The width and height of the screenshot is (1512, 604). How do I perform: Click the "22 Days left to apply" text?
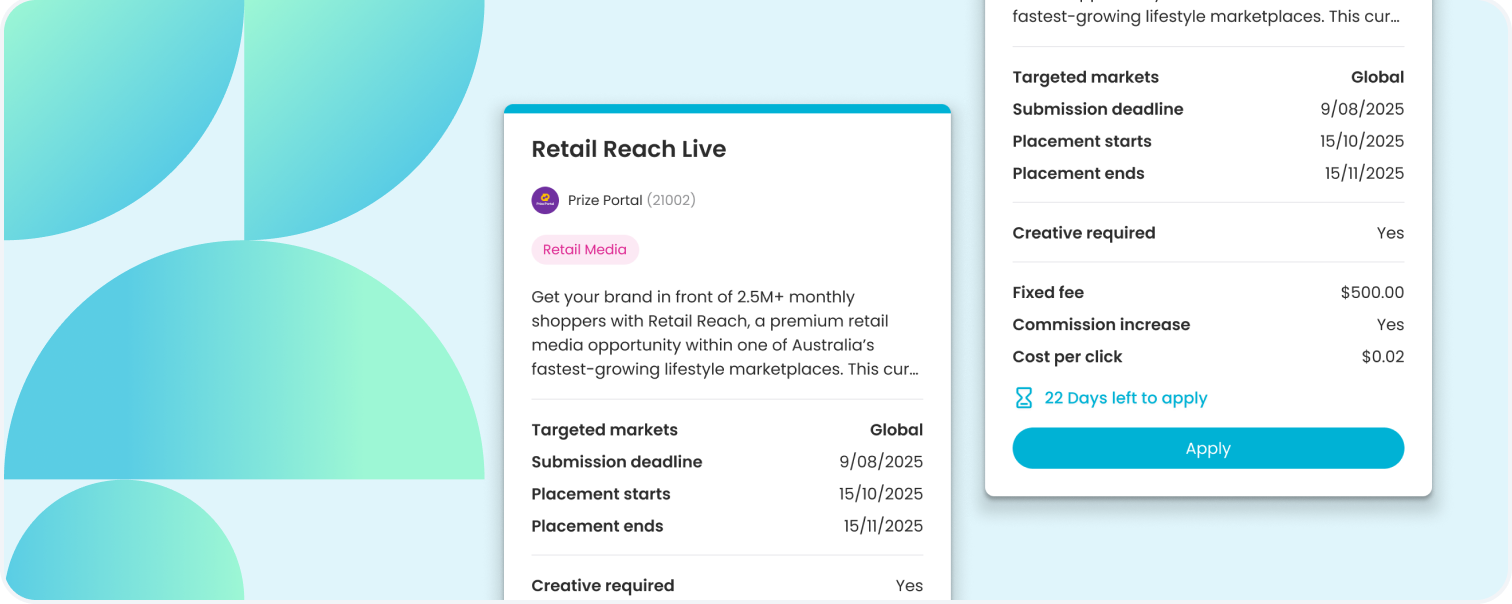click(x=1126, y=398)
